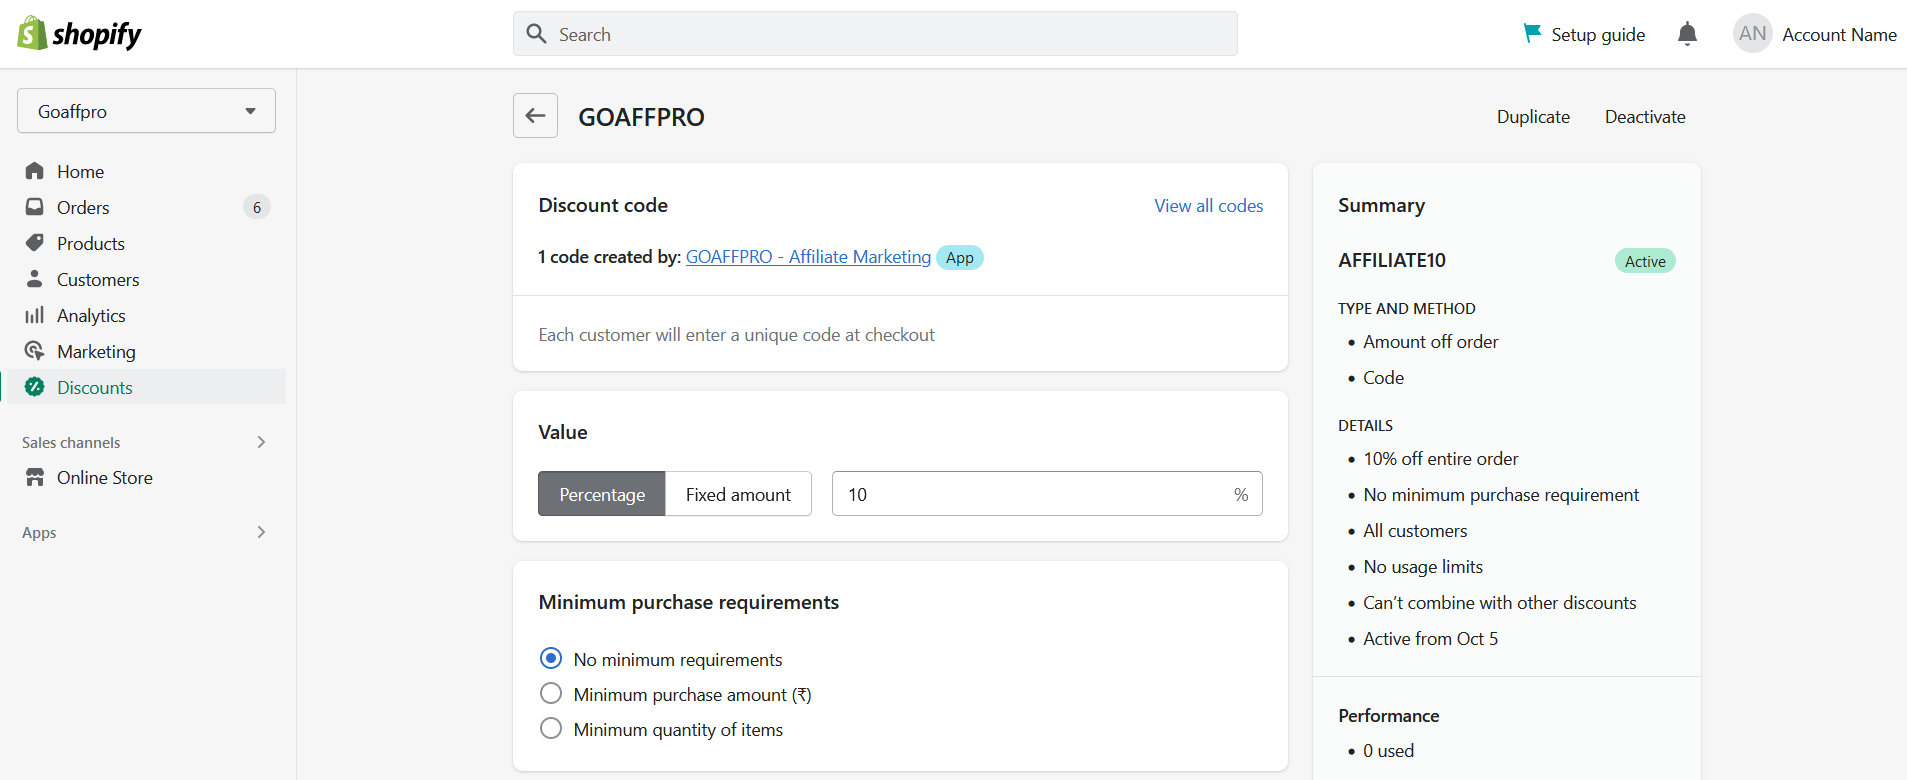
Task: Open Setup guide flag icon
Action: point(1532,34)
